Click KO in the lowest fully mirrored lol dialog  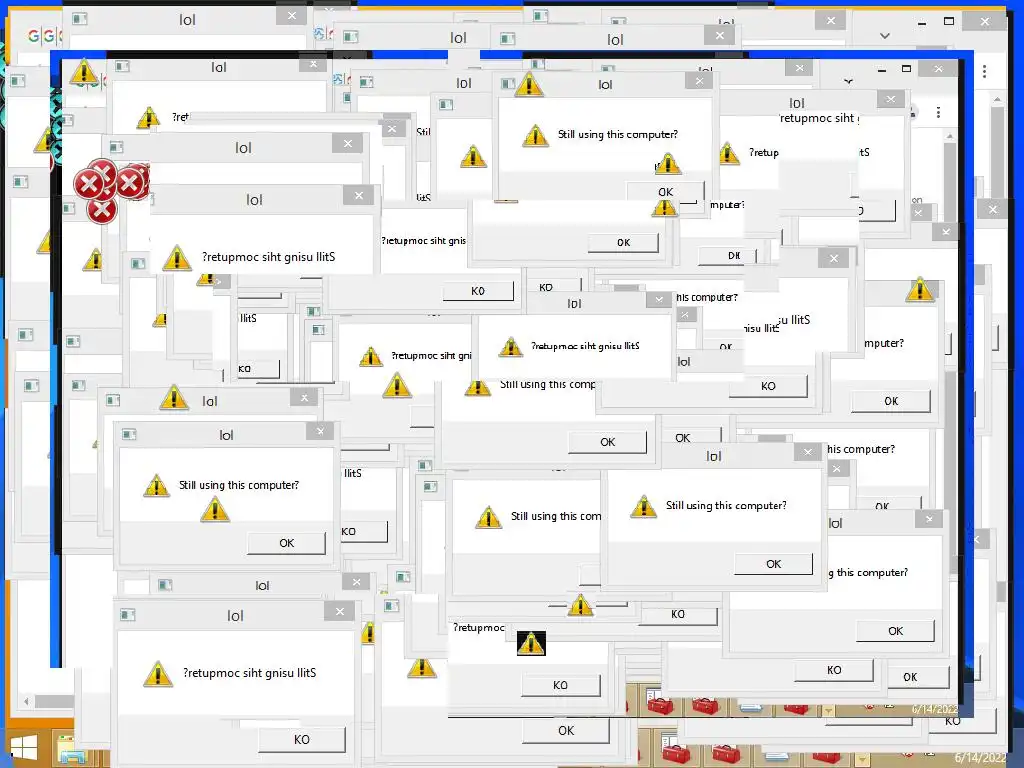[302, 739]
